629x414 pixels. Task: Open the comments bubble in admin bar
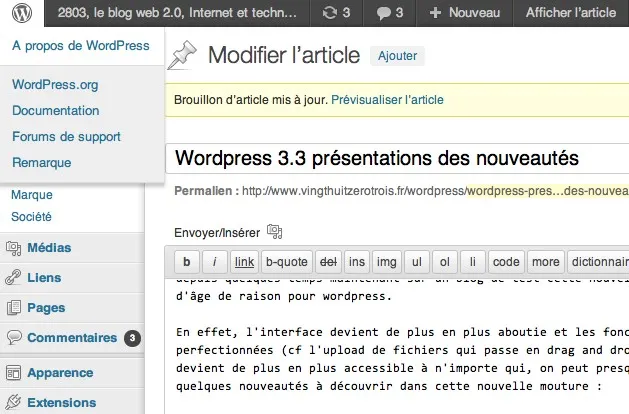(x=390, y=13)
